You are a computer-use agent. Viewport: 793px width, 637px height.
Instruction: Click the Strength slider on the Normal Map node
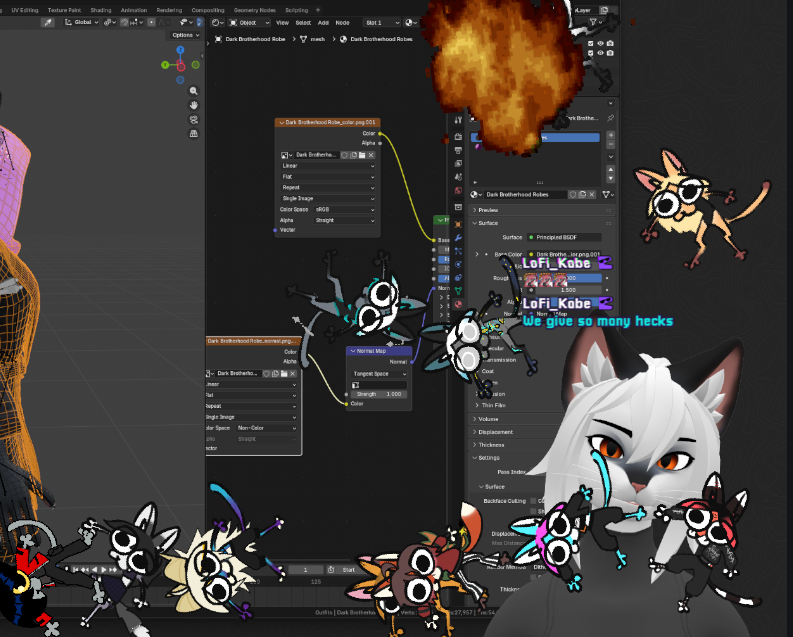(379, 394)
